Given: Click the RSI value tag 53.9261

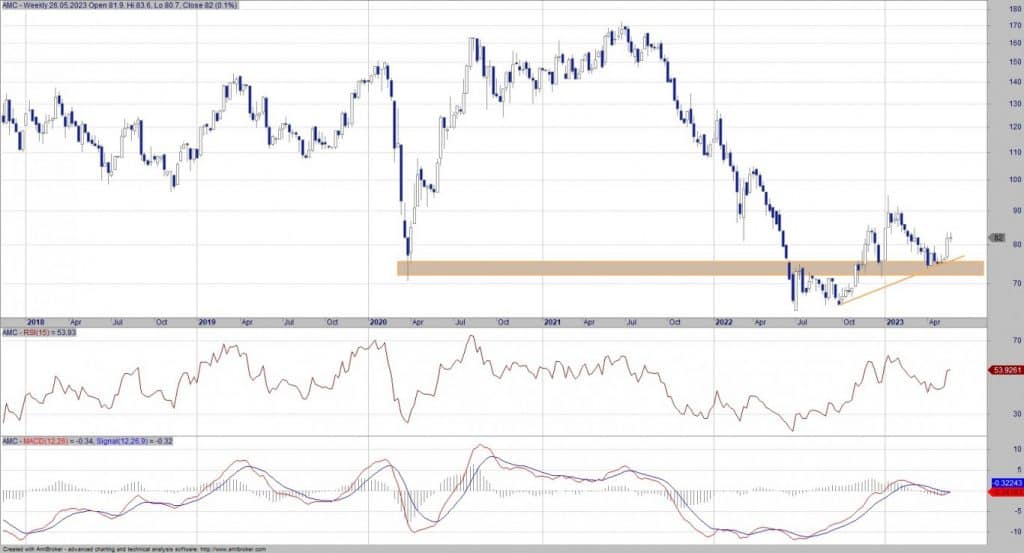Looking at the screenshot, I should 1004,370.
